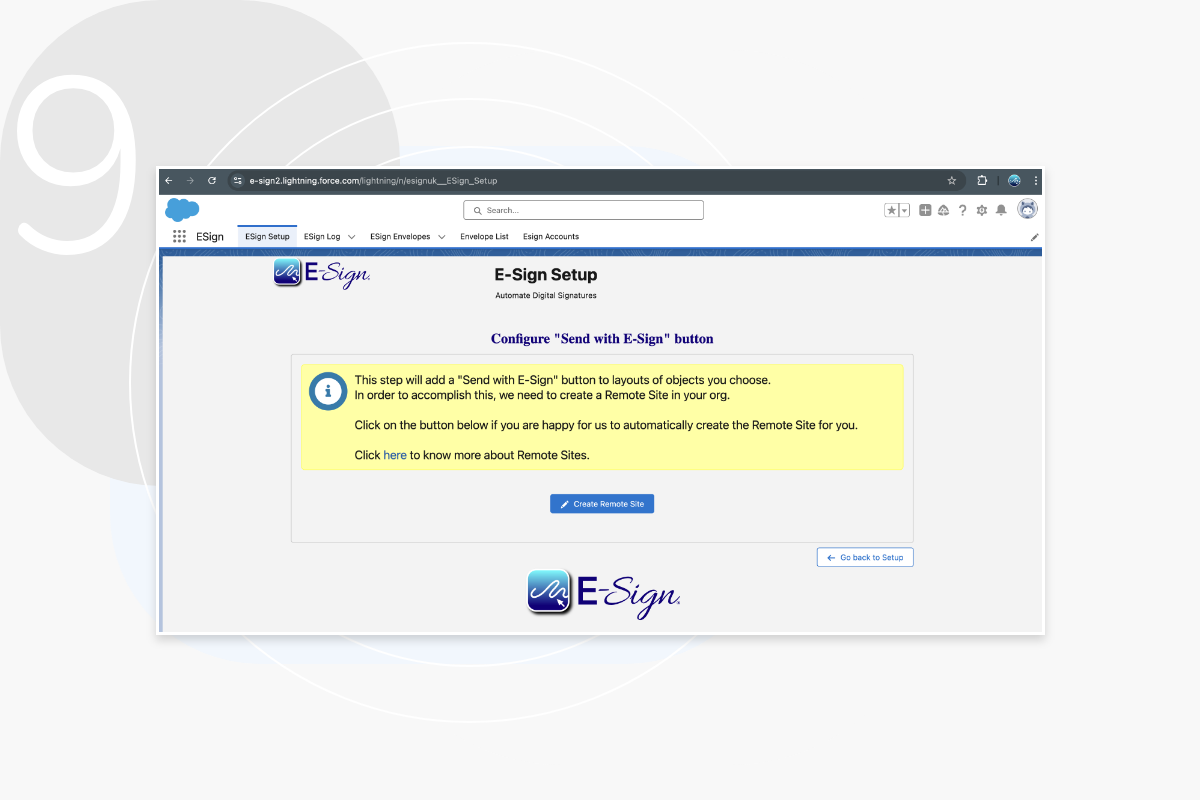Click the Salesforce global search box
This screenshot has width=1200, height=800.
(x=583, y=210)
